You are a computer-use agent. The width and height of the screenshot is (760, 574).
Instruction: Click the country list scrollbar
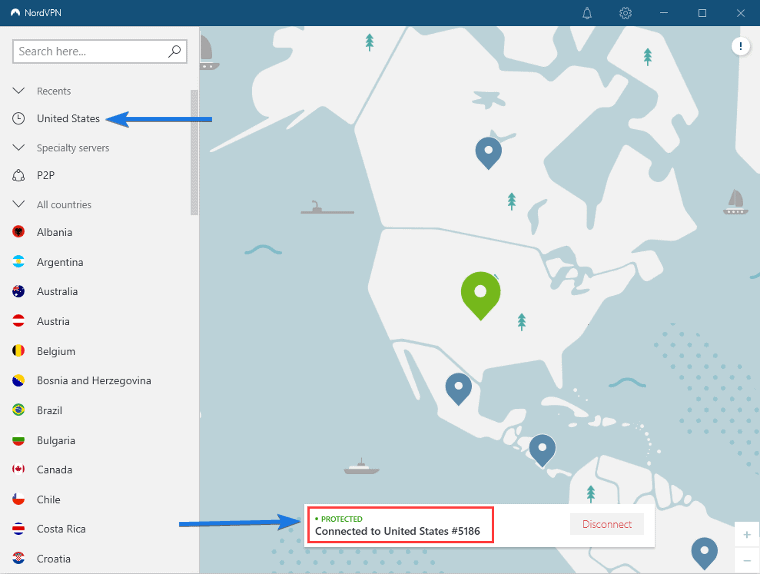pyautogui.click(x=194, y=152)
